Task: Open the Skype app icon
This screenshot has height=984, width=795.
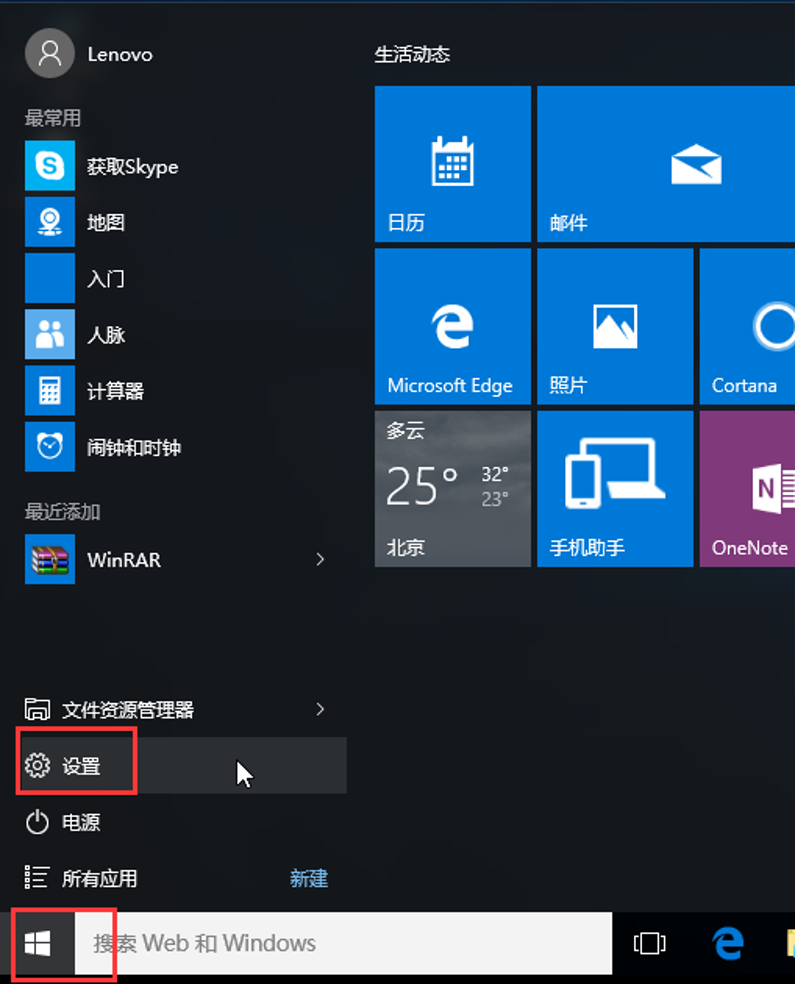Action: 50,166
